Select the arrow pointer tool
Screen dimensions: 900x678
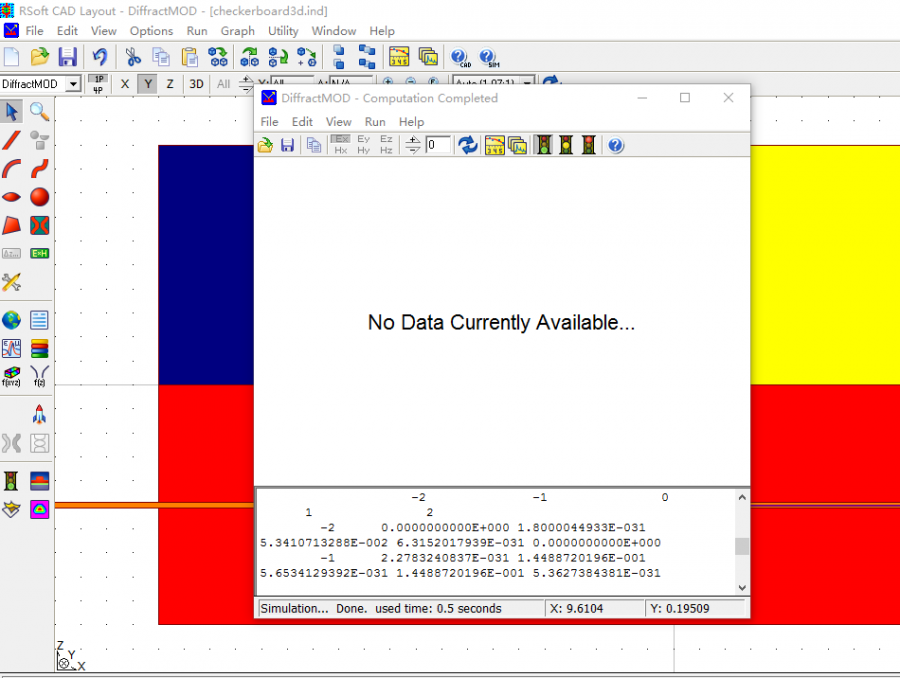11,111
